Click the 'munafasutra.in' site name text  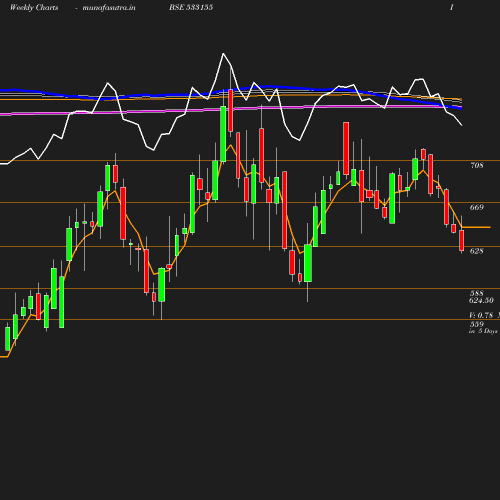pyautogui.click(x=109, y=8)
